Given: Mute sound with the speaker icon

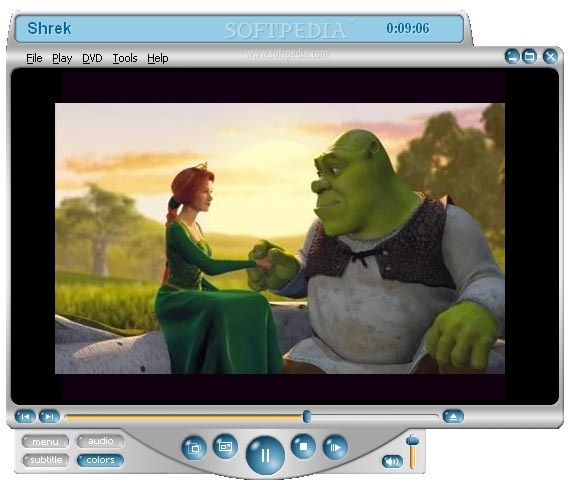Looking at the screenshot, I should pyautogui.click(x=392, y=461).
